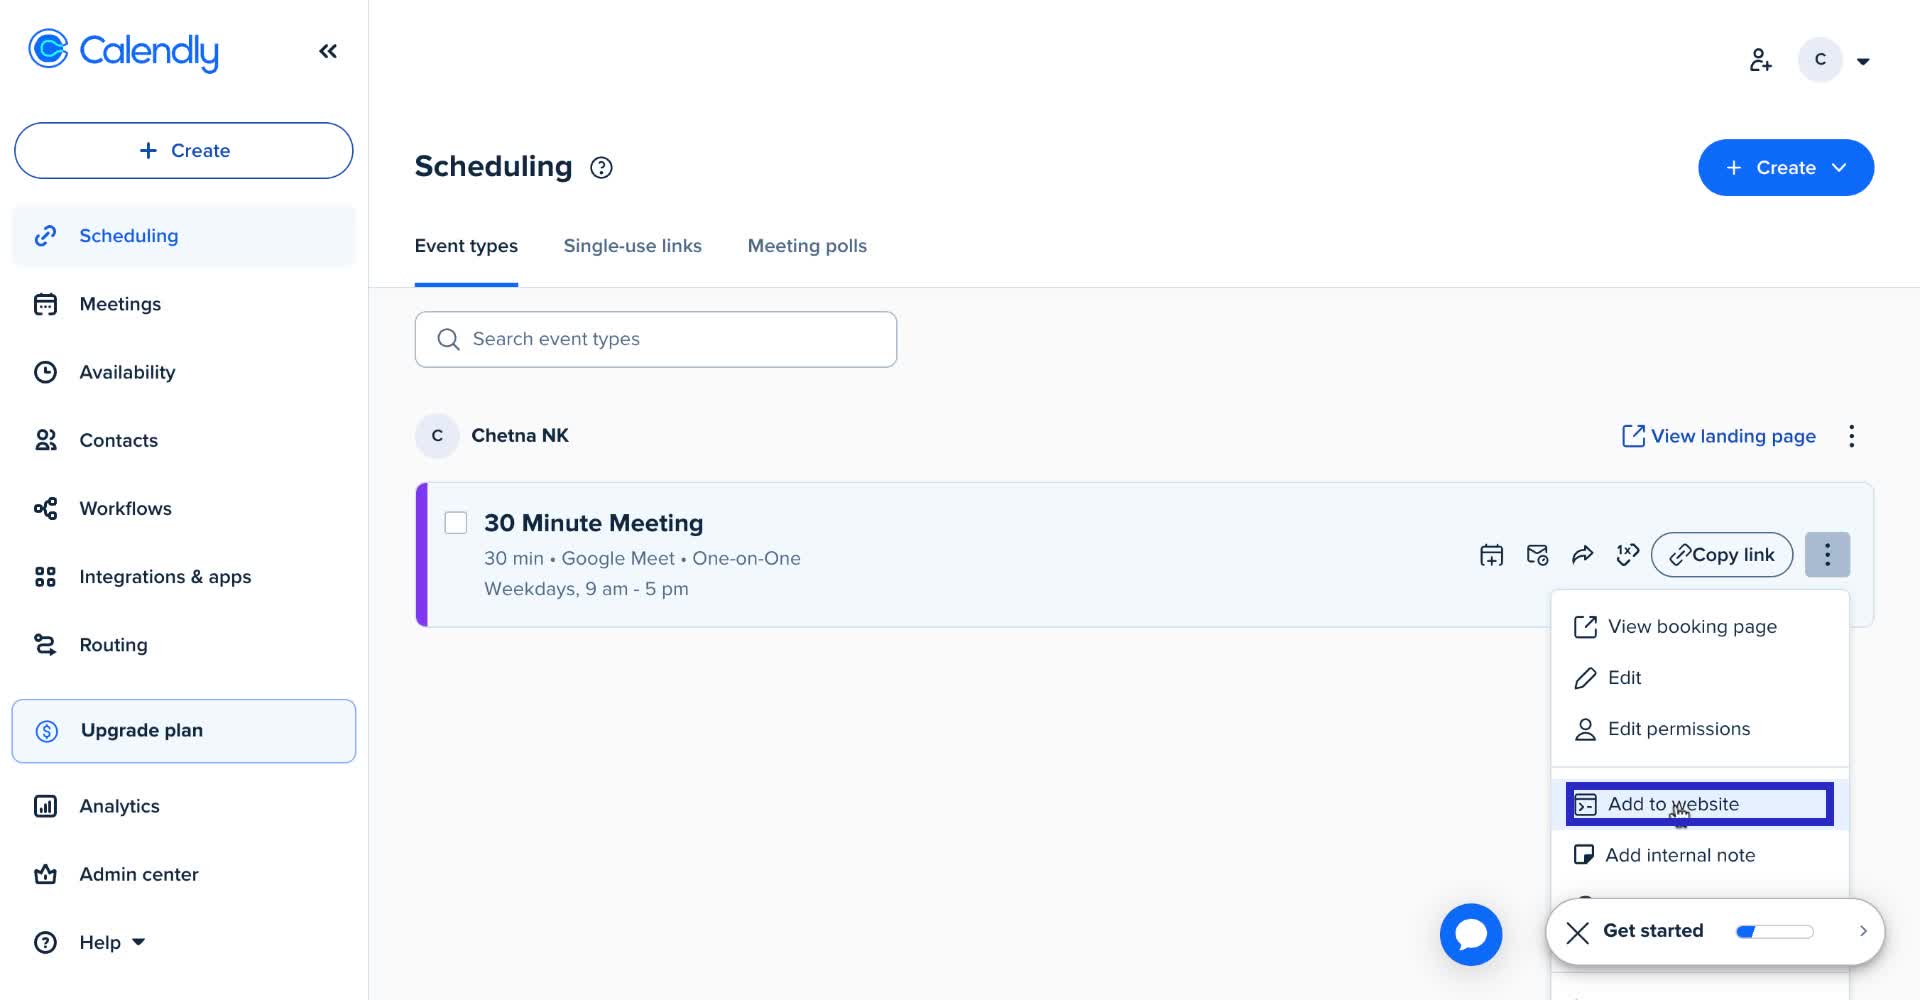1920x1000 pixels.
Task: Click the invite user icon in the header
Action: tap(1761, 60)
